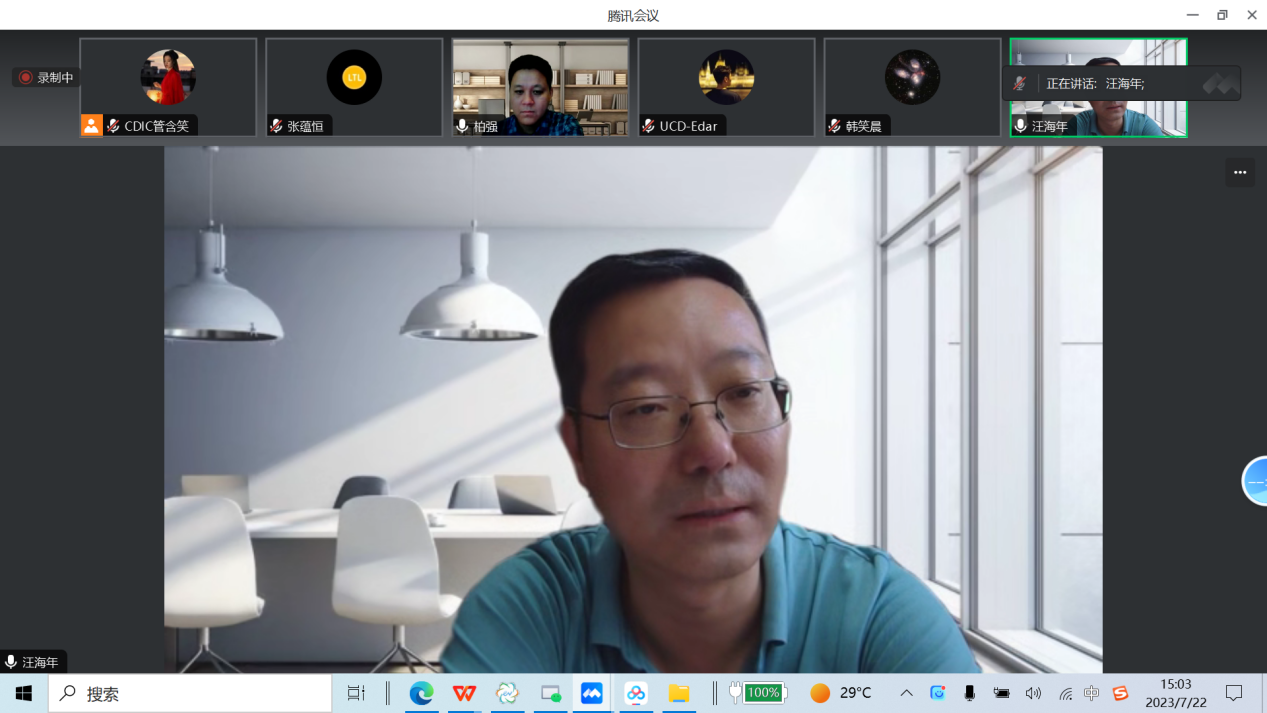
Task: Toggle the Chinese input mode indicator 中
Action: 1091,693
